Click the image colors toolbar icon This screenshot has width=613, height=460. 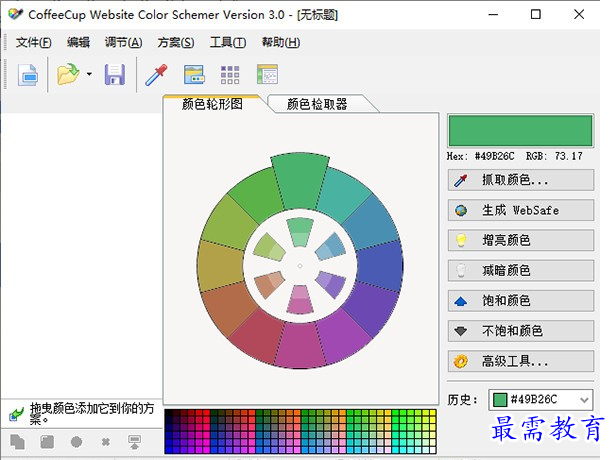[x=194, y=75]
